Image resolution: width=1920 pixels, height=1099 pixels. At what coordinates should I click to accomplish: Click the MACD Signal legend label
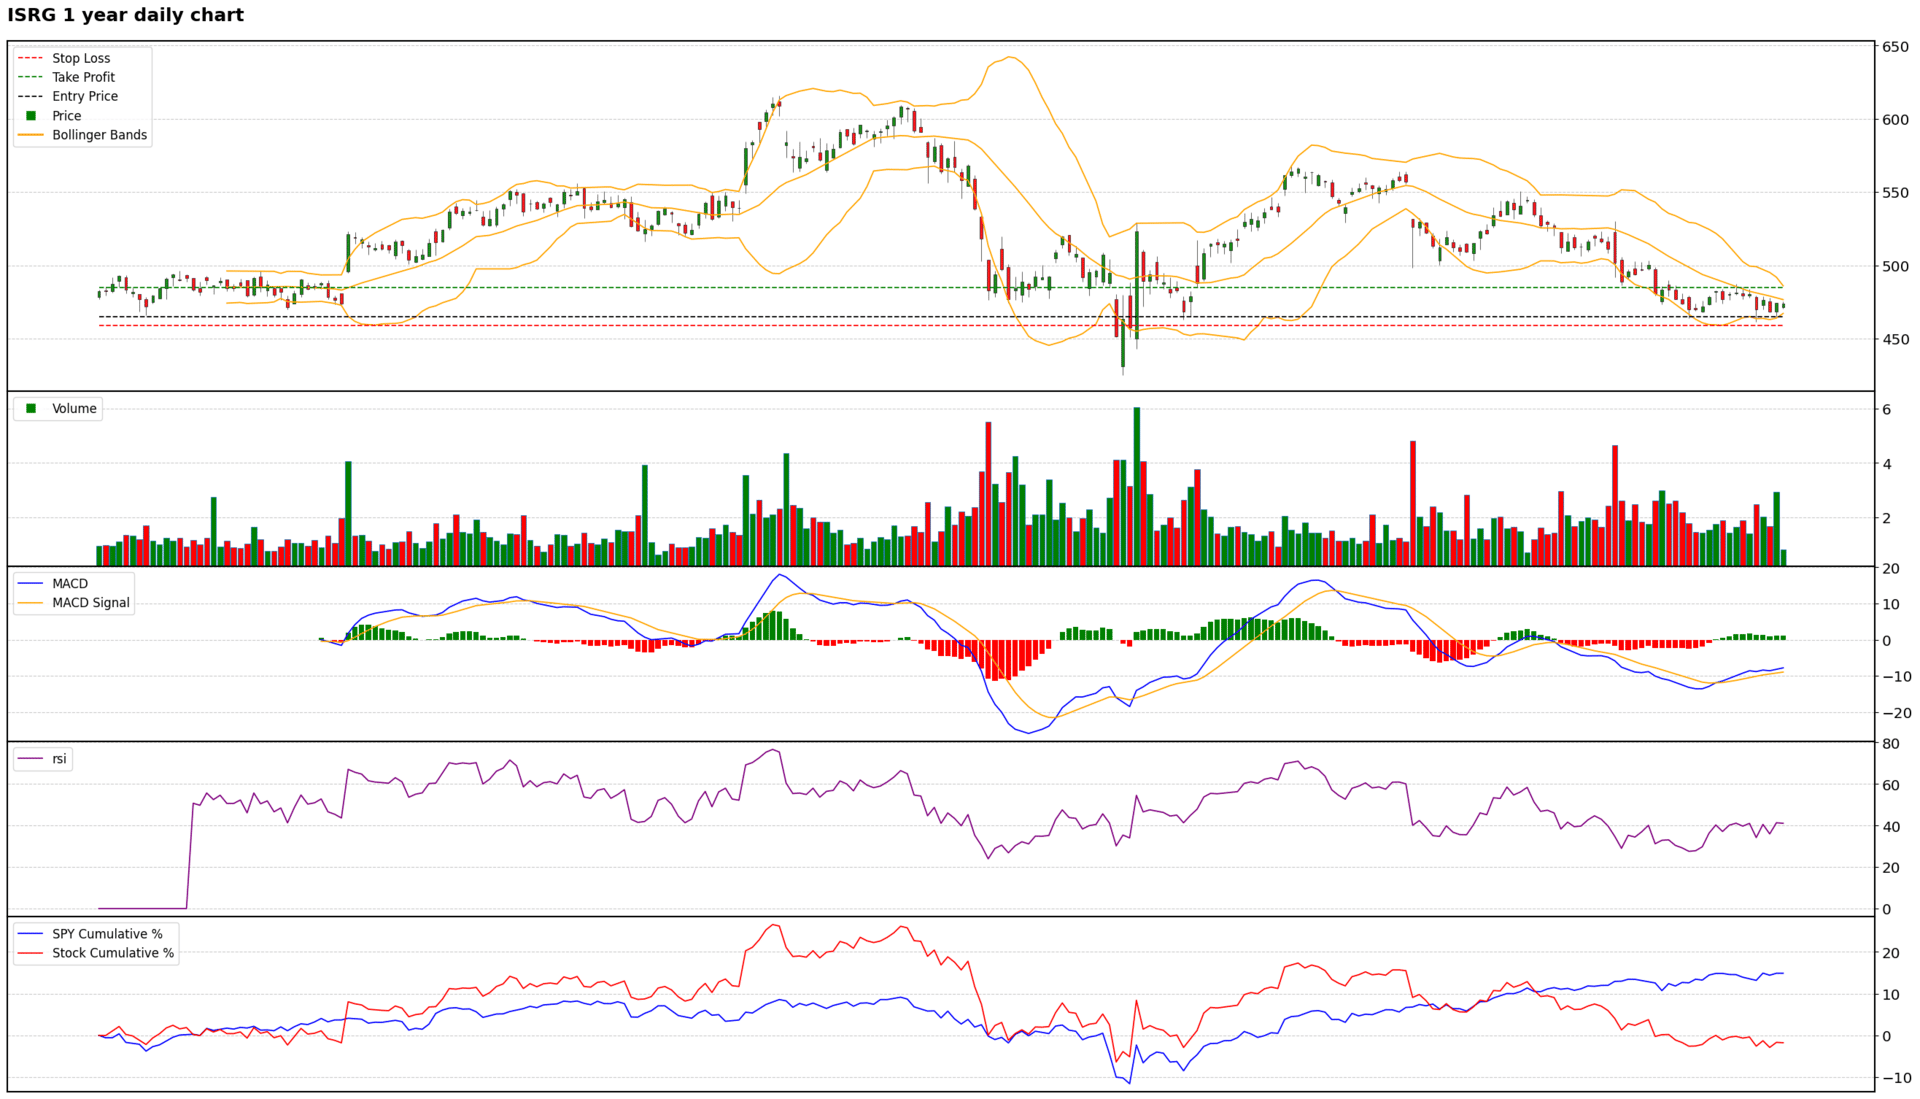91,603
